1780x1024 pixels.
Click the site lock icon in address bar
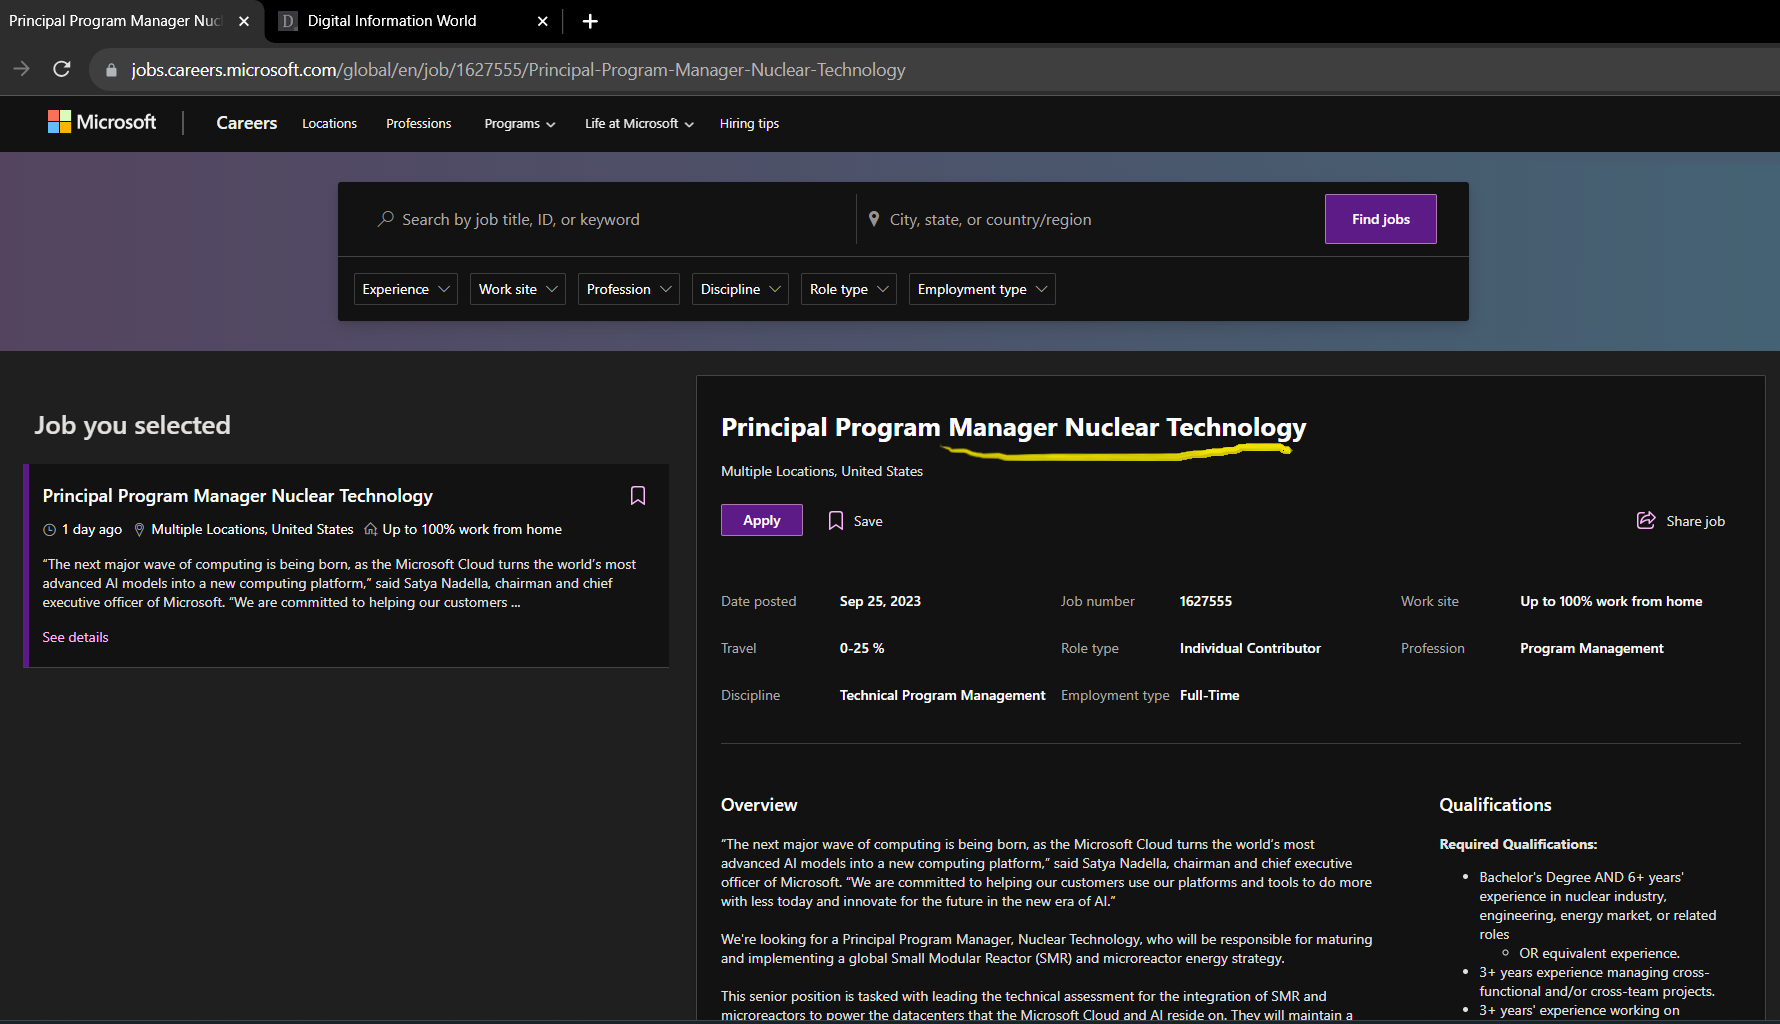[x=111, y=70]
